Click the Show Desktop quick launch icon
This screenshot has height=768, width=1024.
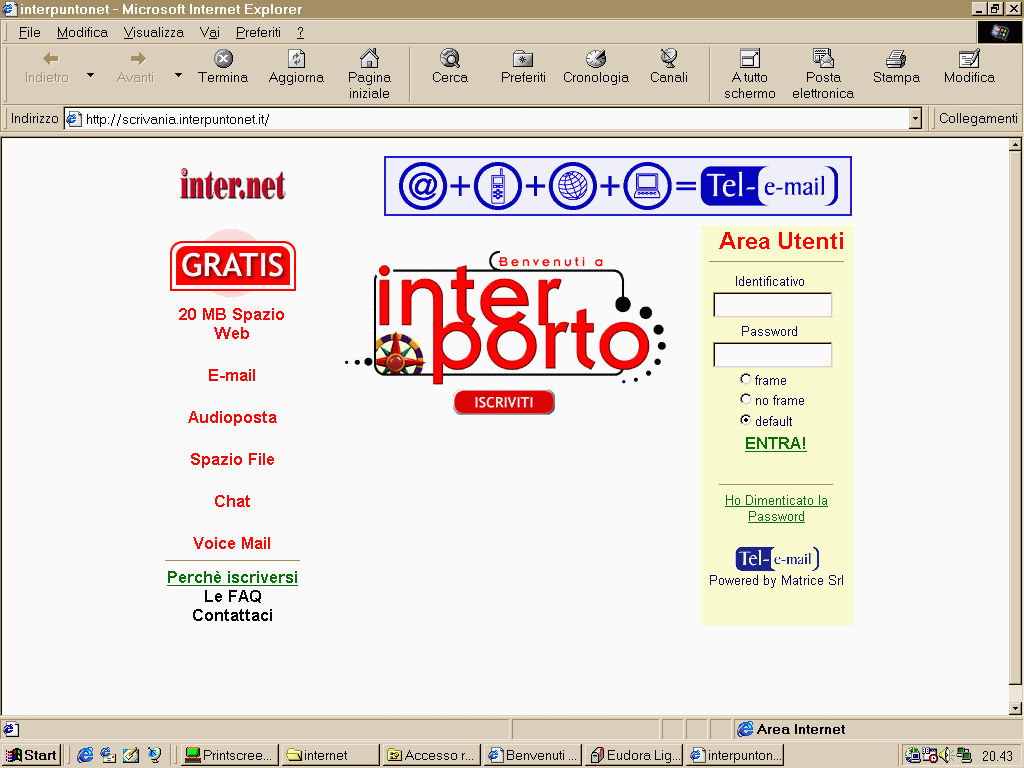coord(131,755)
